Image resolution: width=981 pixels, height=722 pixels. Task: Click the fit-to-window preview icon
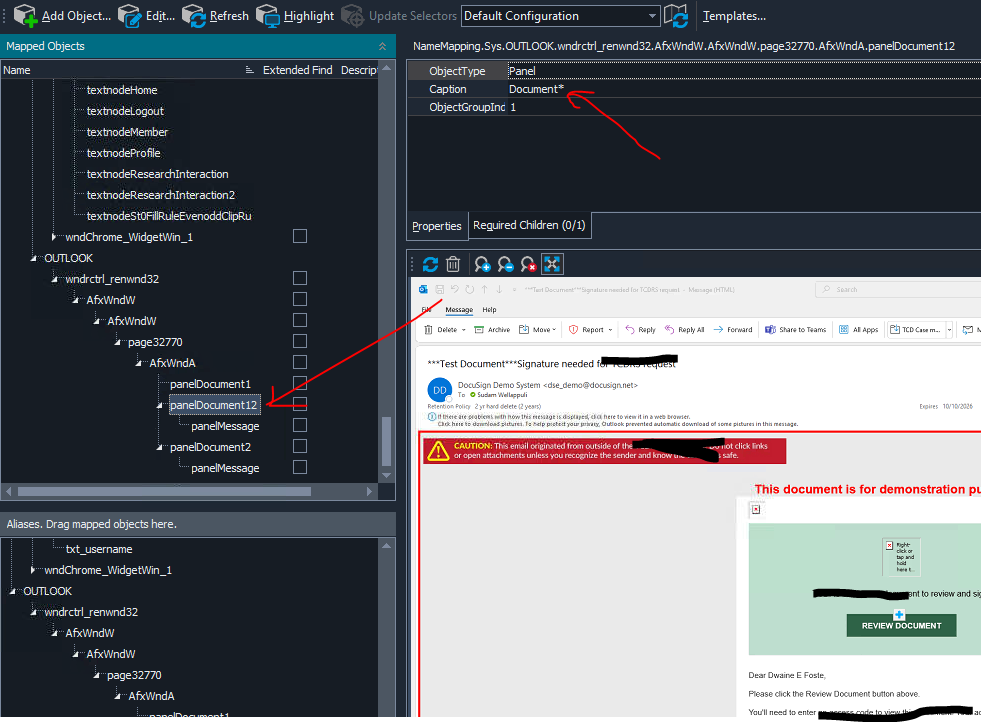[x=553, y=264]
